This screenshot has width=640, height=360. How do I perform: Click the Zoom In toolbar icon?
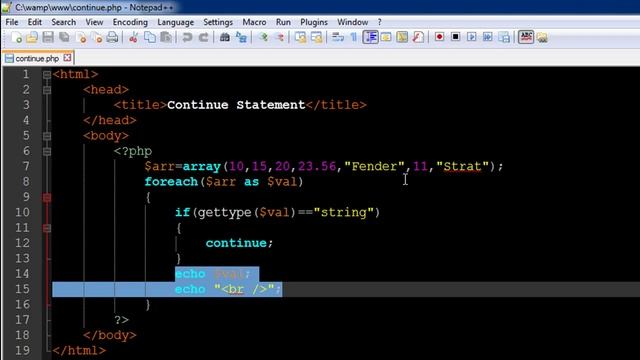click(x=263, y=38)
